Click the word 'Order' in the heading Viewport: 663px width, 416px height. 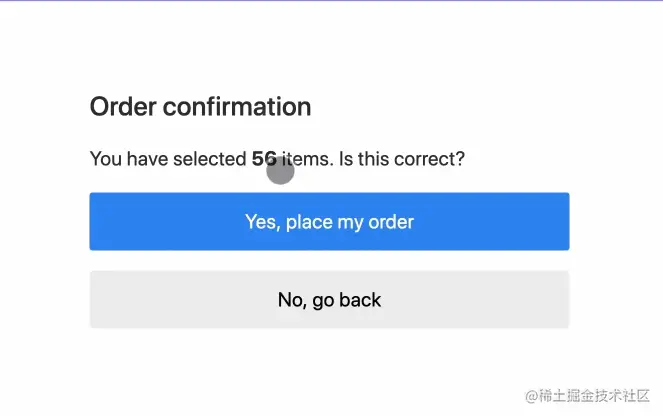(123, 106)
